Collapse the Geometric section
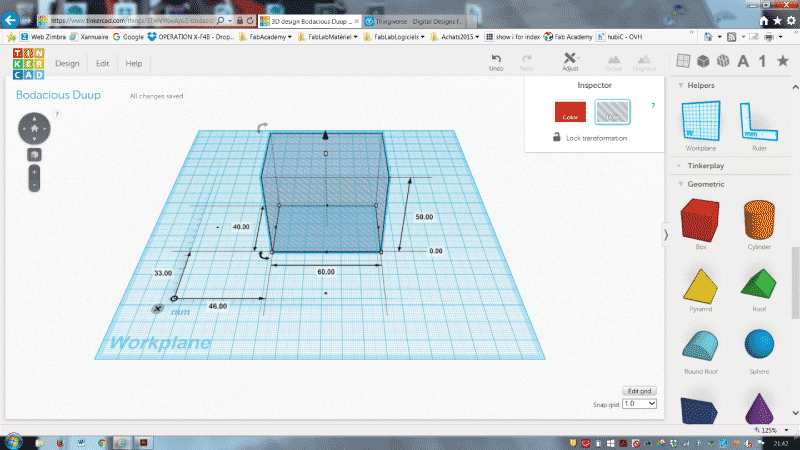 point(681,184)
